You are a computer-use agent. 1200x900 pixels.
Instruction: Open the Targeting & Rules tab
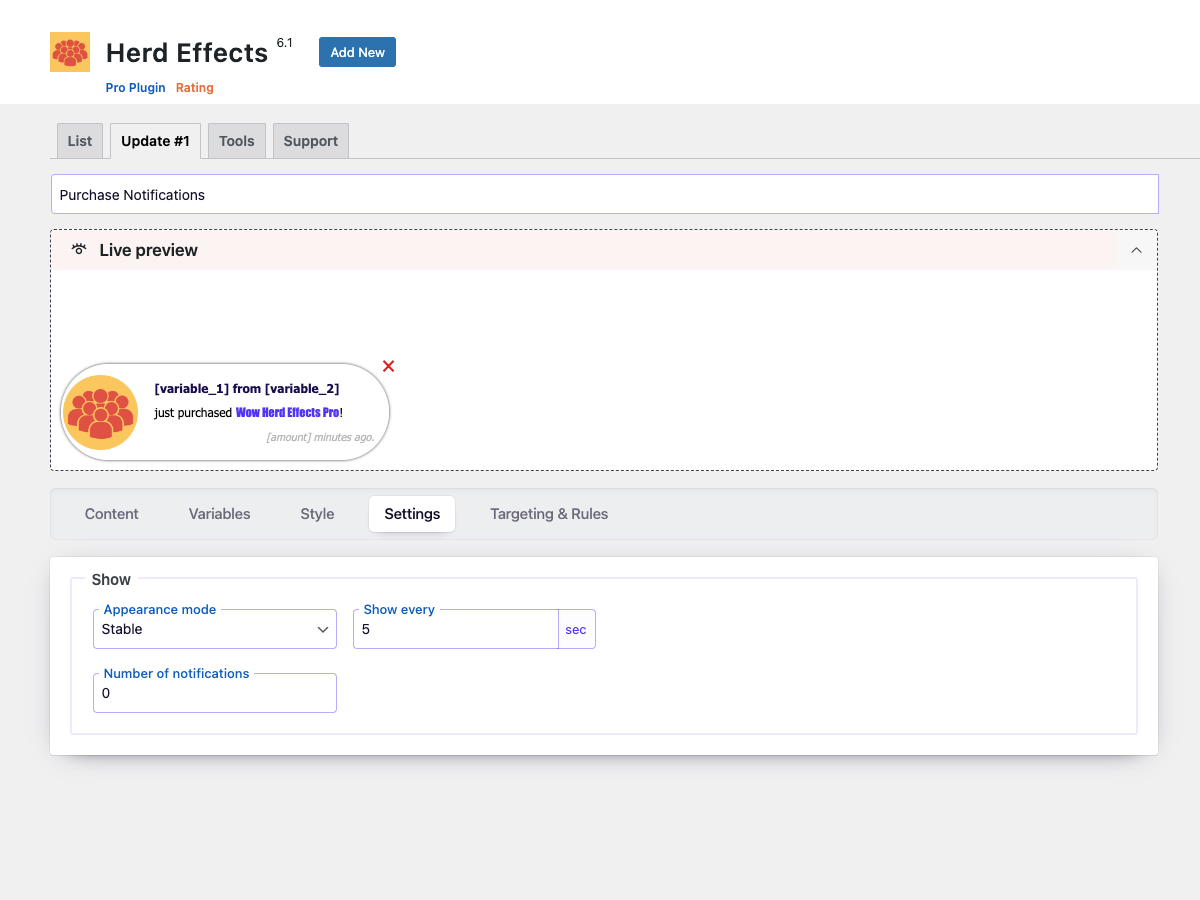549,514
